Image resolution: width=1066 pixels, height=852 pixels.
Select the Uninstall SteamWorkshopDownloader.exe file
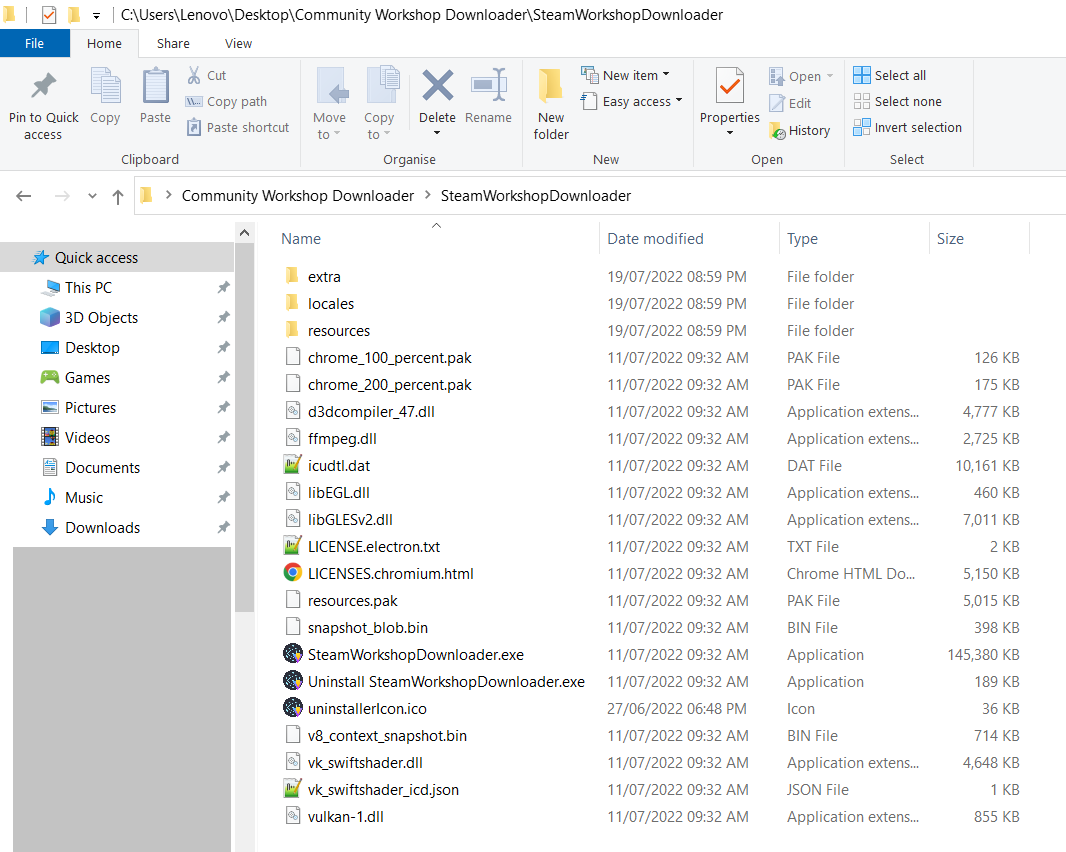446,681
